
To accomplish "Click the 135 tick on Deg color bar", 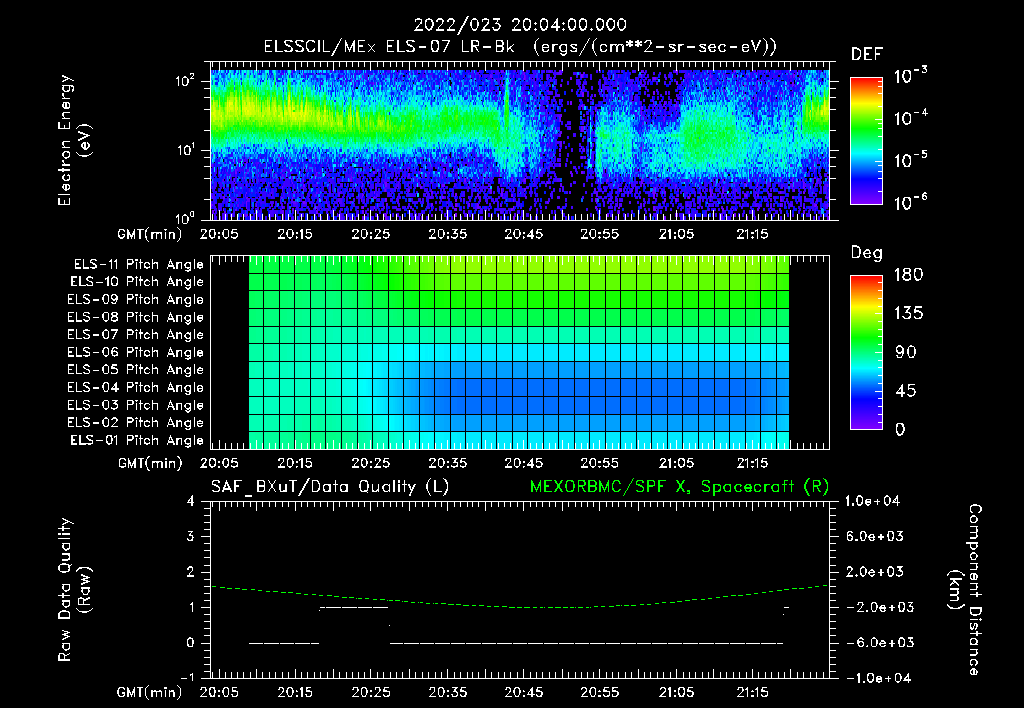I will tap(908, 314).
